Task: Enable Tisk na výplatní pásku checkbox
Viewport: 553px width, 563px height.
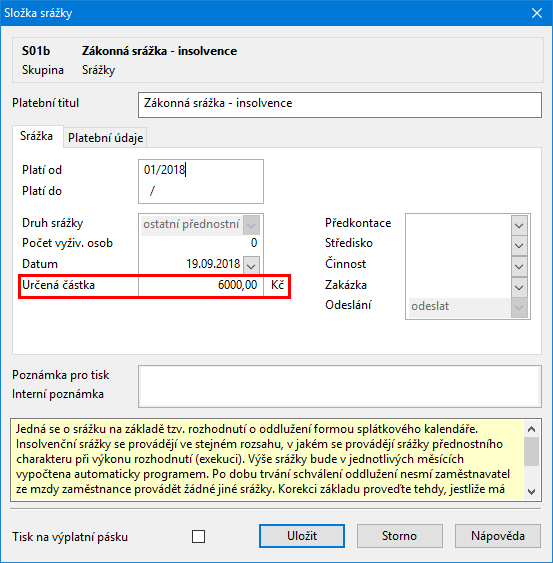Action: coord(198,536)
